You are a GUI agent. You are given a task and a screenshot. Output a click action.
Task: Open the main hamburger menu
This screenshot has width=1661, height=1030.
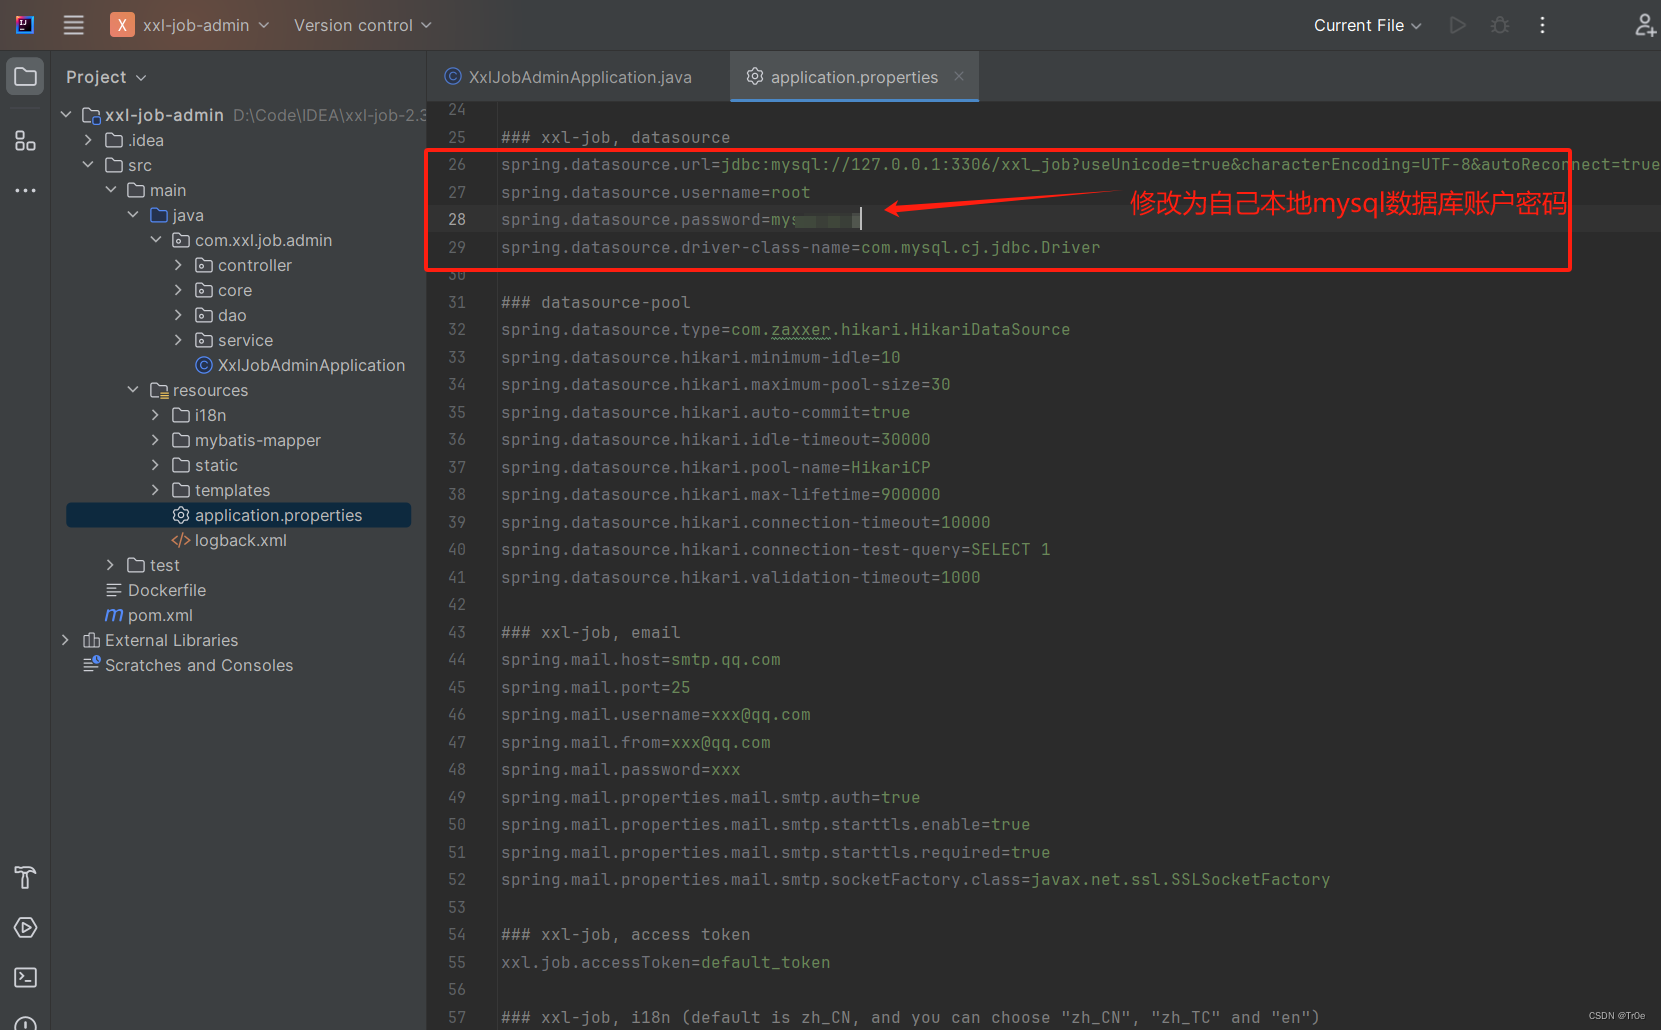(x=73, y=25)
